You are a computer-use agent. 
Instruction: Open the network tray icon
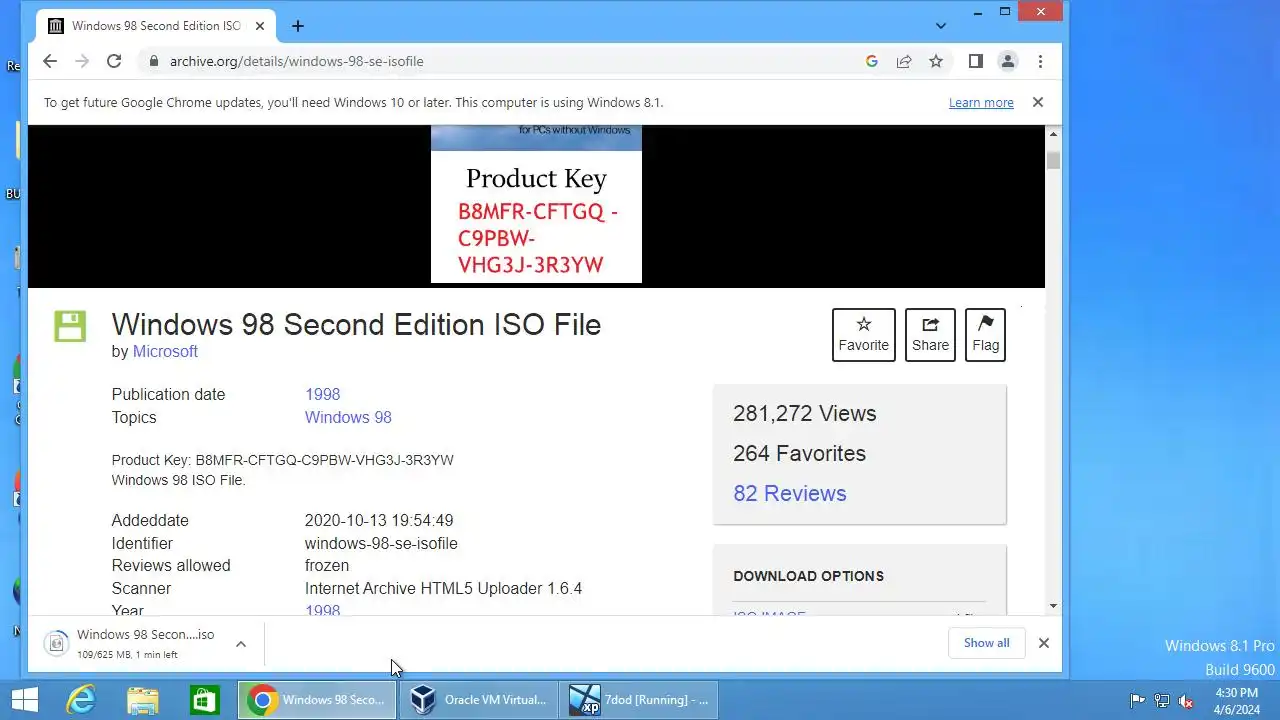click(1162, 701)
